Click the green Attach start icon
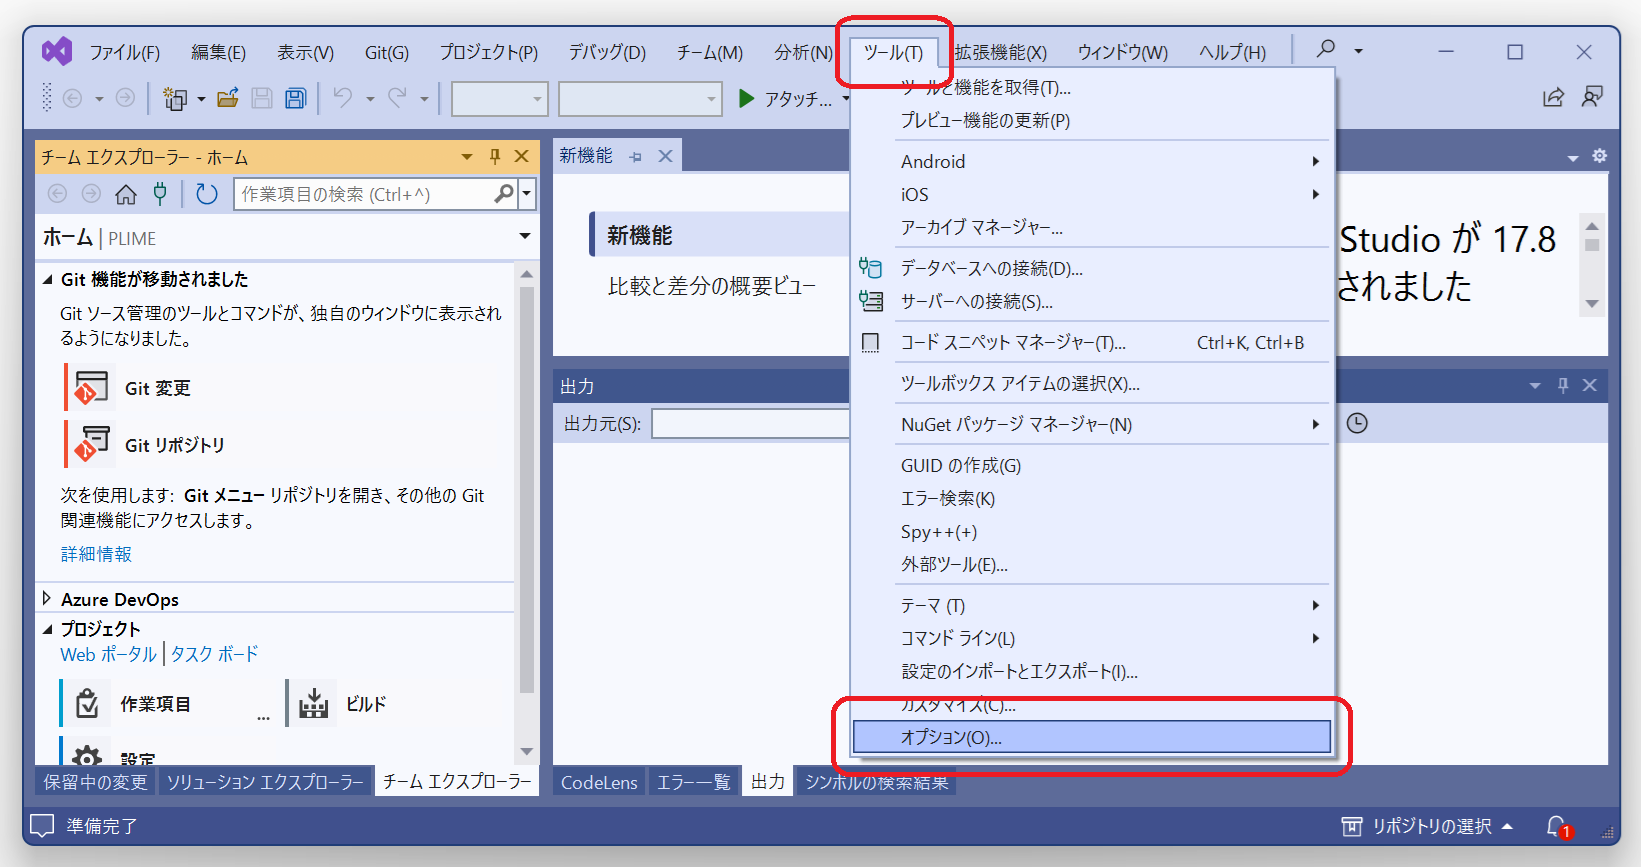The image size is (1641, 867). click(x=746, y=98)
